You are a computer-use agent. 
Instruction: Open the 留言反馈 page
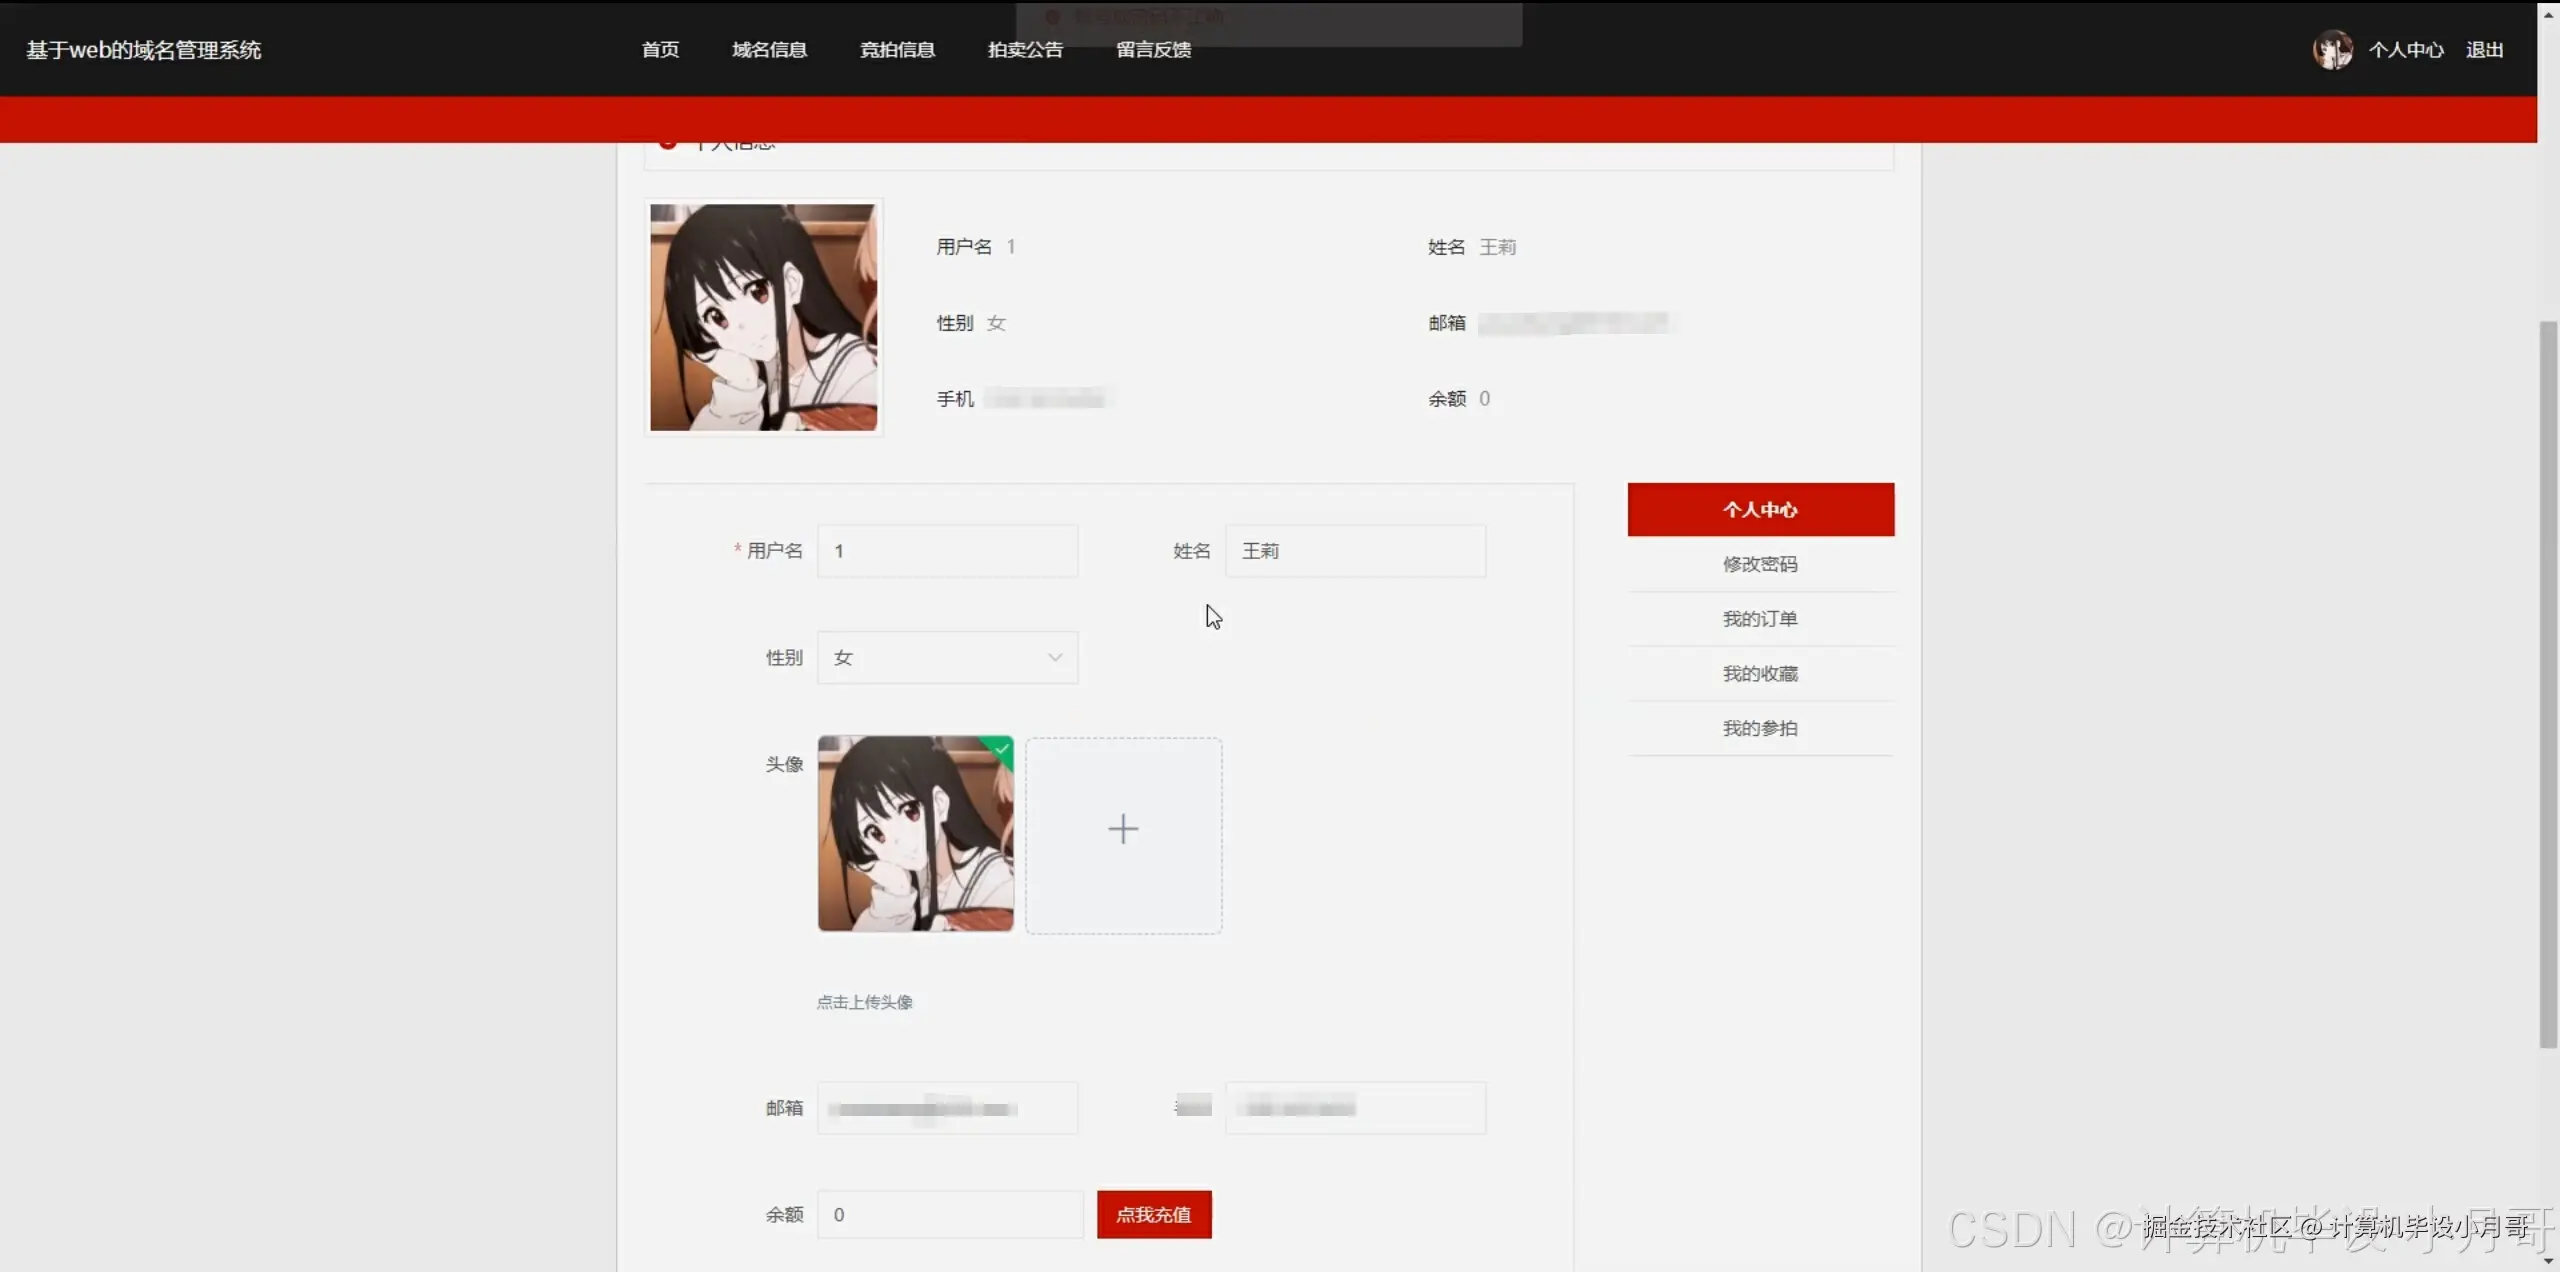(x=1152, y=49)
